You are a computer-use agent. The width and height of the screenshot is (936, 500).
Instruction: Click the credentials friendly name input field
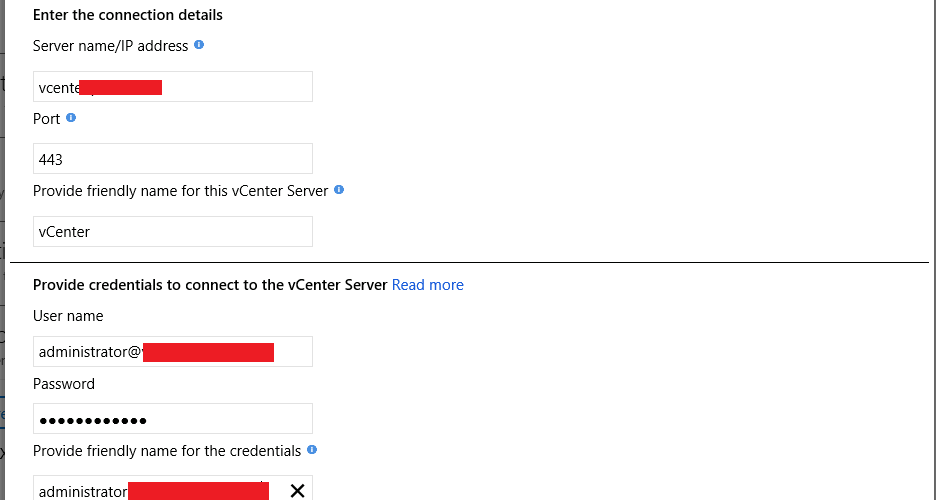150,490
